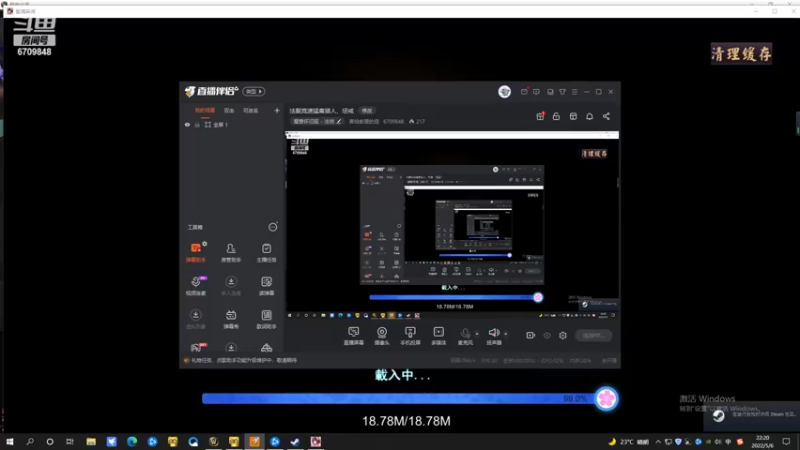Toggle the lock of 全屏1 source
This screenshot has width=800, height=450.
(197, 124)
